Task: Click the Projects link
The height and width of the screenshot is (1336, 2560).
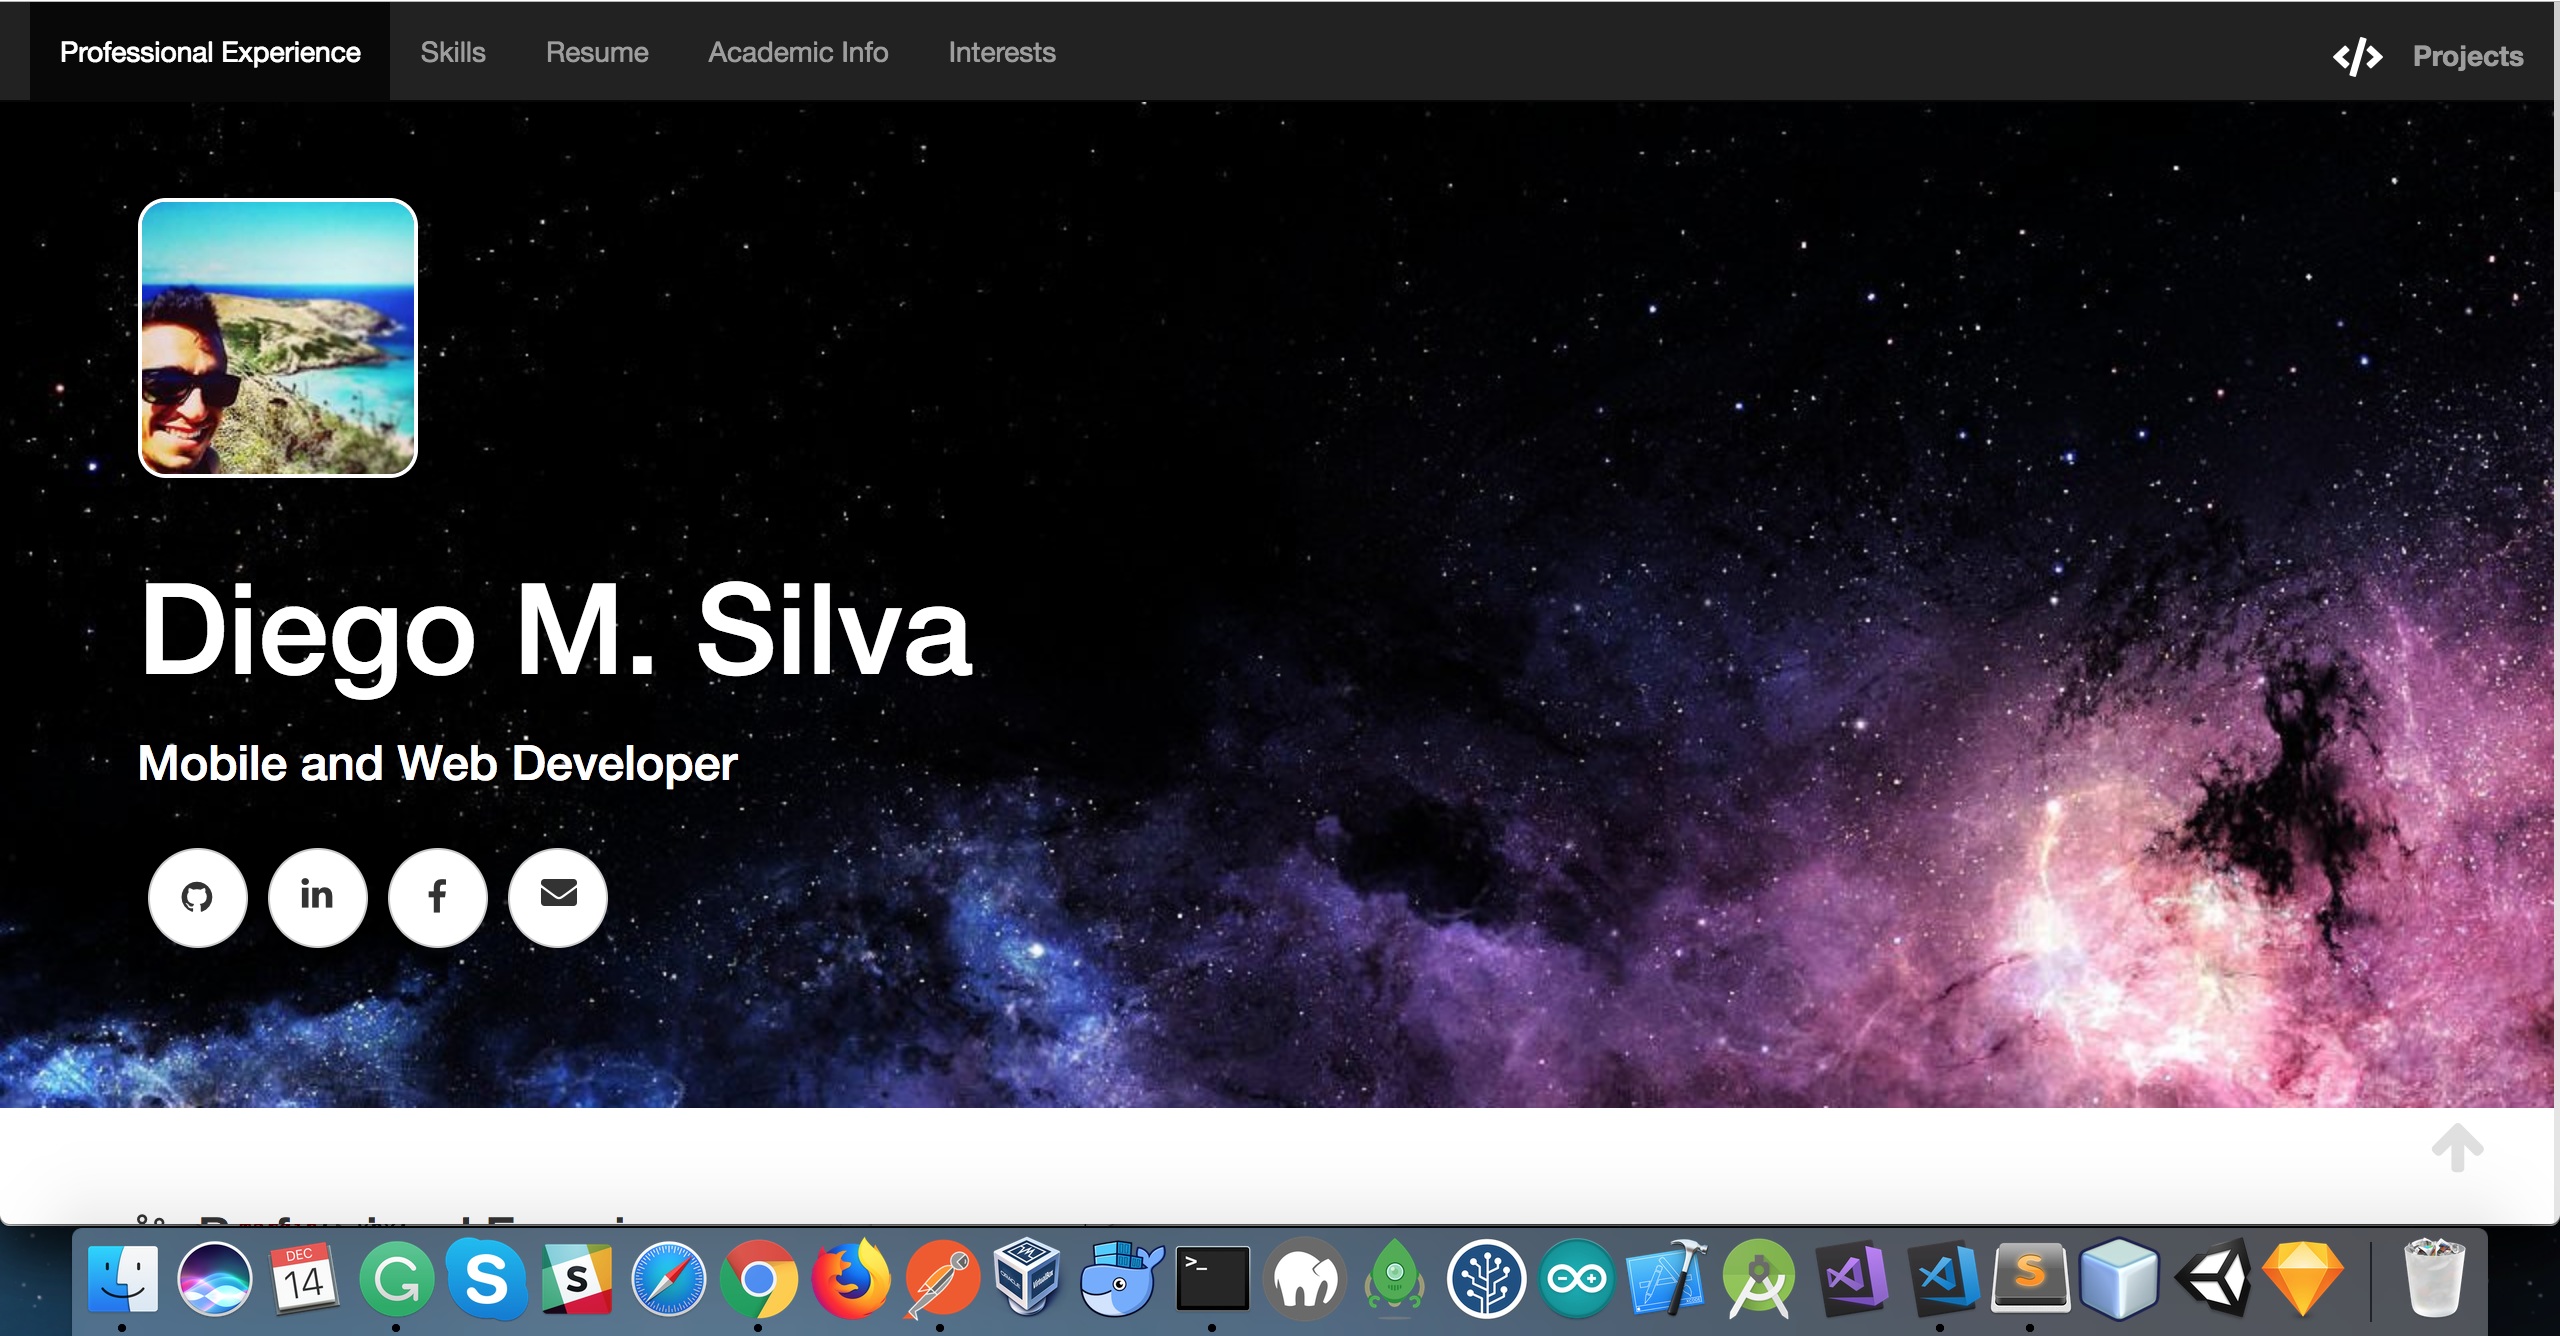Action: click(2467, 56)
